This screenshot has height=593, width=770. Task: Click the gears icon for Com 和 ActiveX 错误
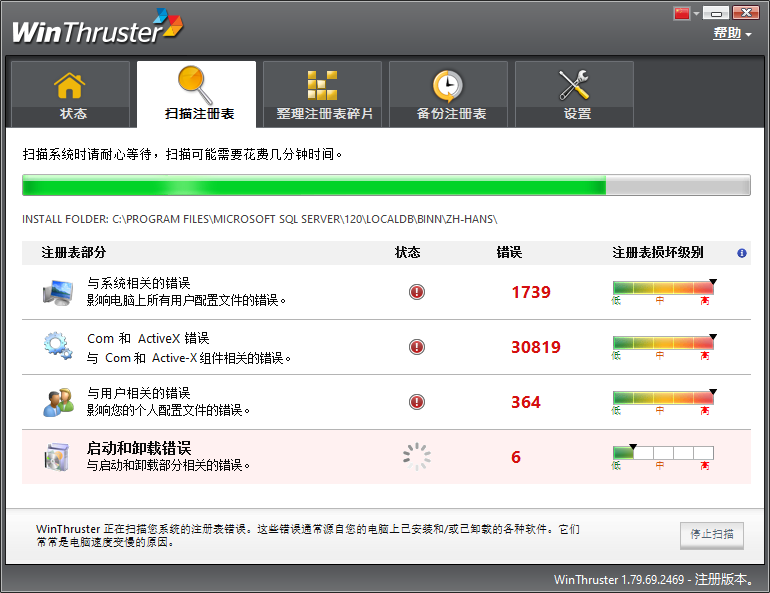tap(58, 346)
